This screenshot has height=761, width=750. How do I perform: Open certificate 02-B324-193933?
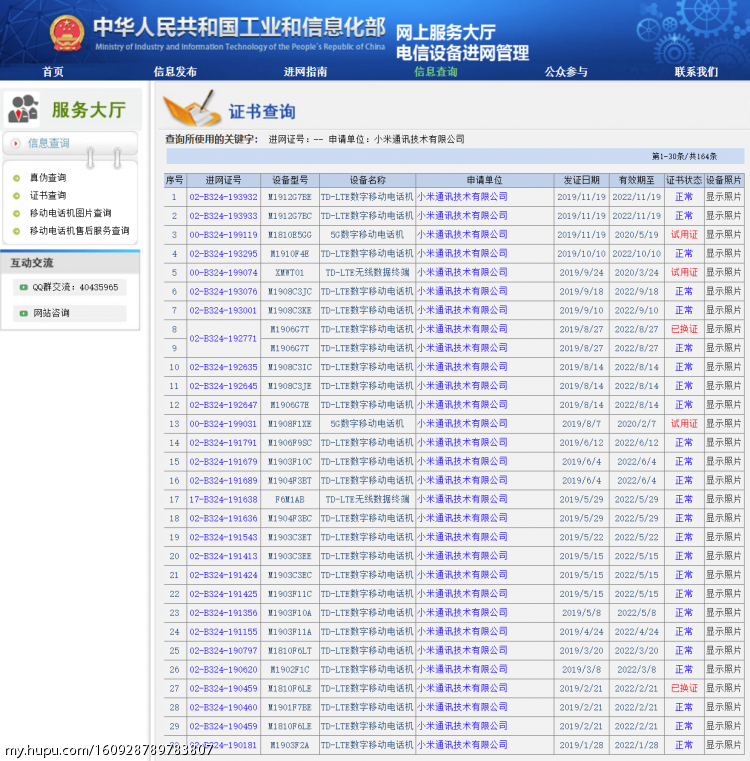coord(223,216)
